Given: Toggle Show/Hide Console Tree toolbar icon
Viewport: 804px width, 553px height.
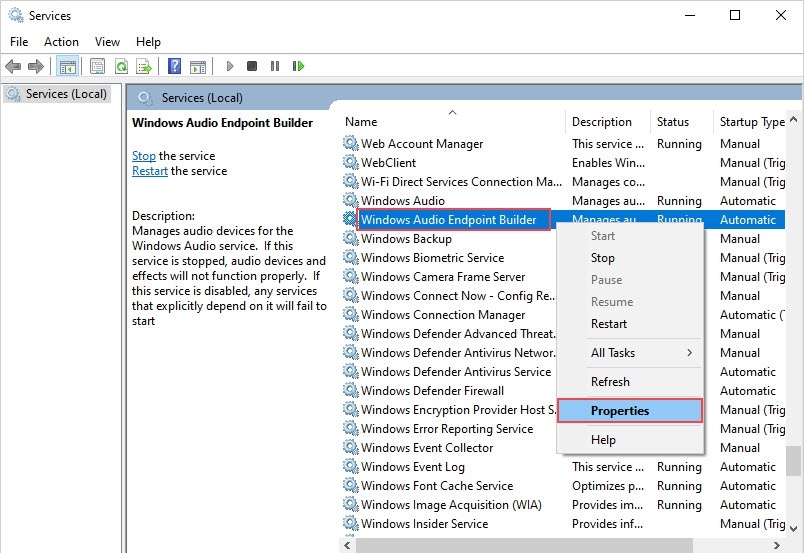Looking at the screenshot, I should [x=68, y=66].
